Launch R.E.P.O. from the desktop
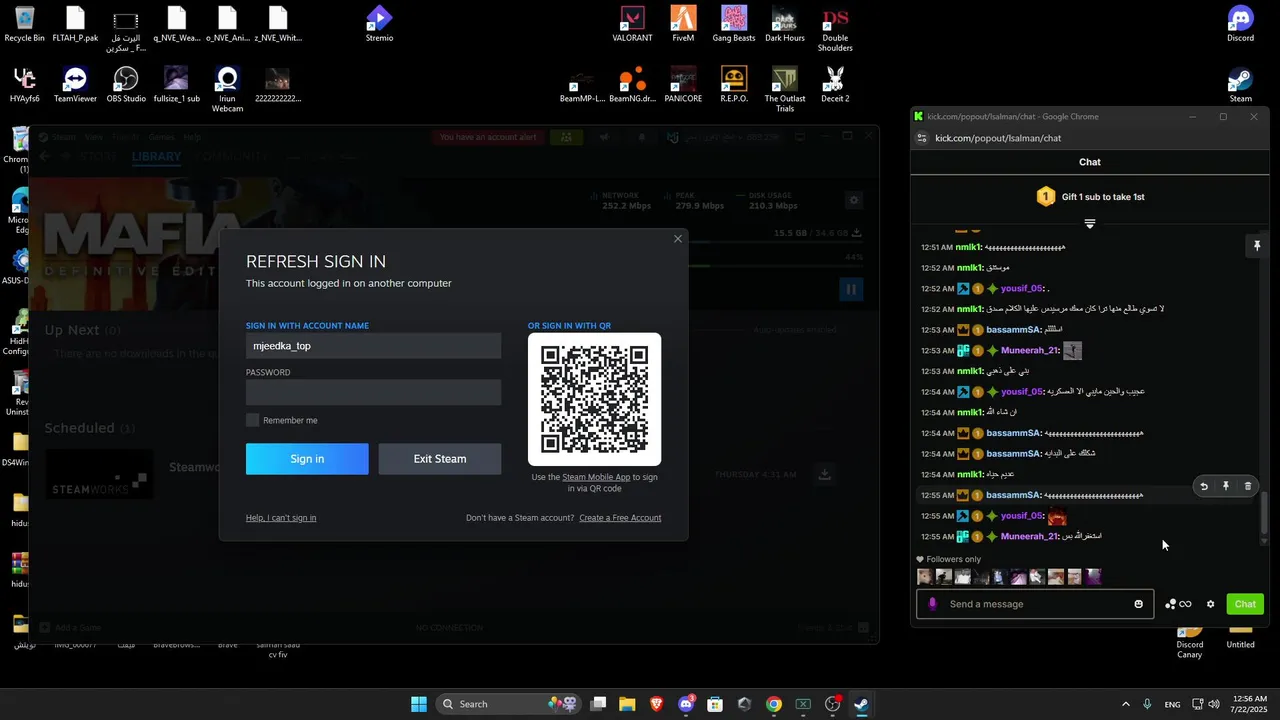Viewport: 1280px width, 720px height. pyautogui.click(x=734, y=85)
